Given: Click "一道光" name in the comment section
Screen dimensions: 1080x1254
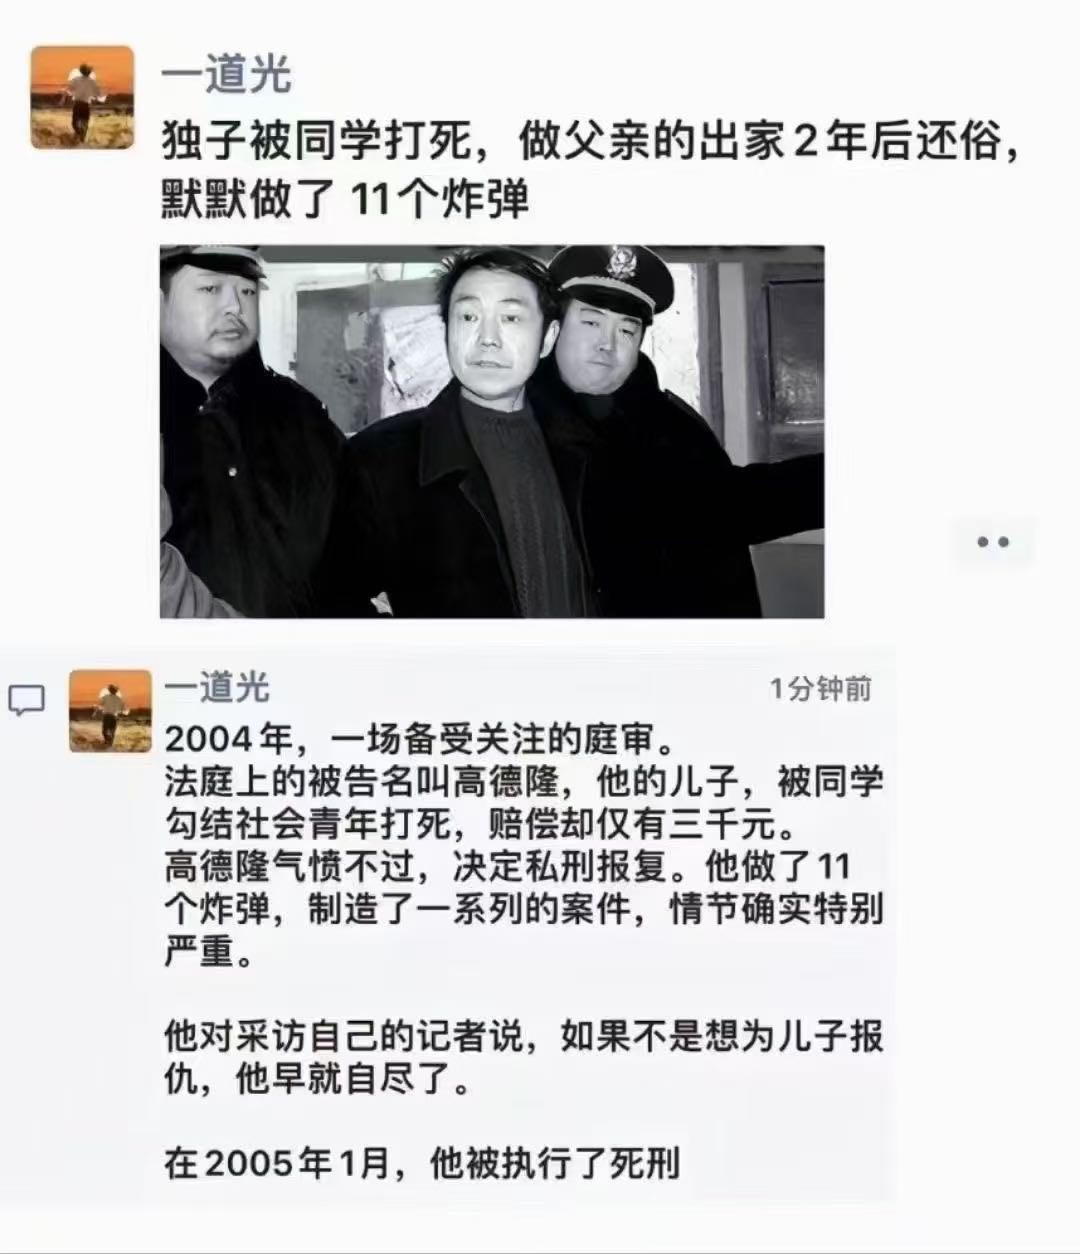Looking at the screenshot, I should 217,687.
